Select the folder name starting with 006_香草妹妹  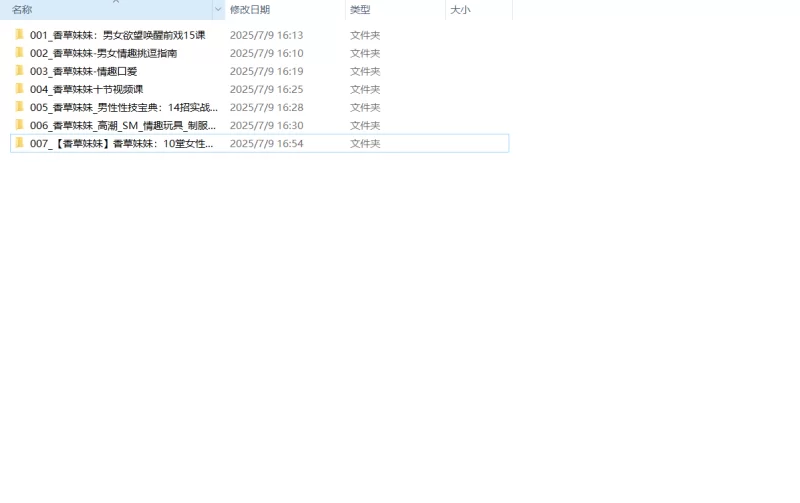122,125
